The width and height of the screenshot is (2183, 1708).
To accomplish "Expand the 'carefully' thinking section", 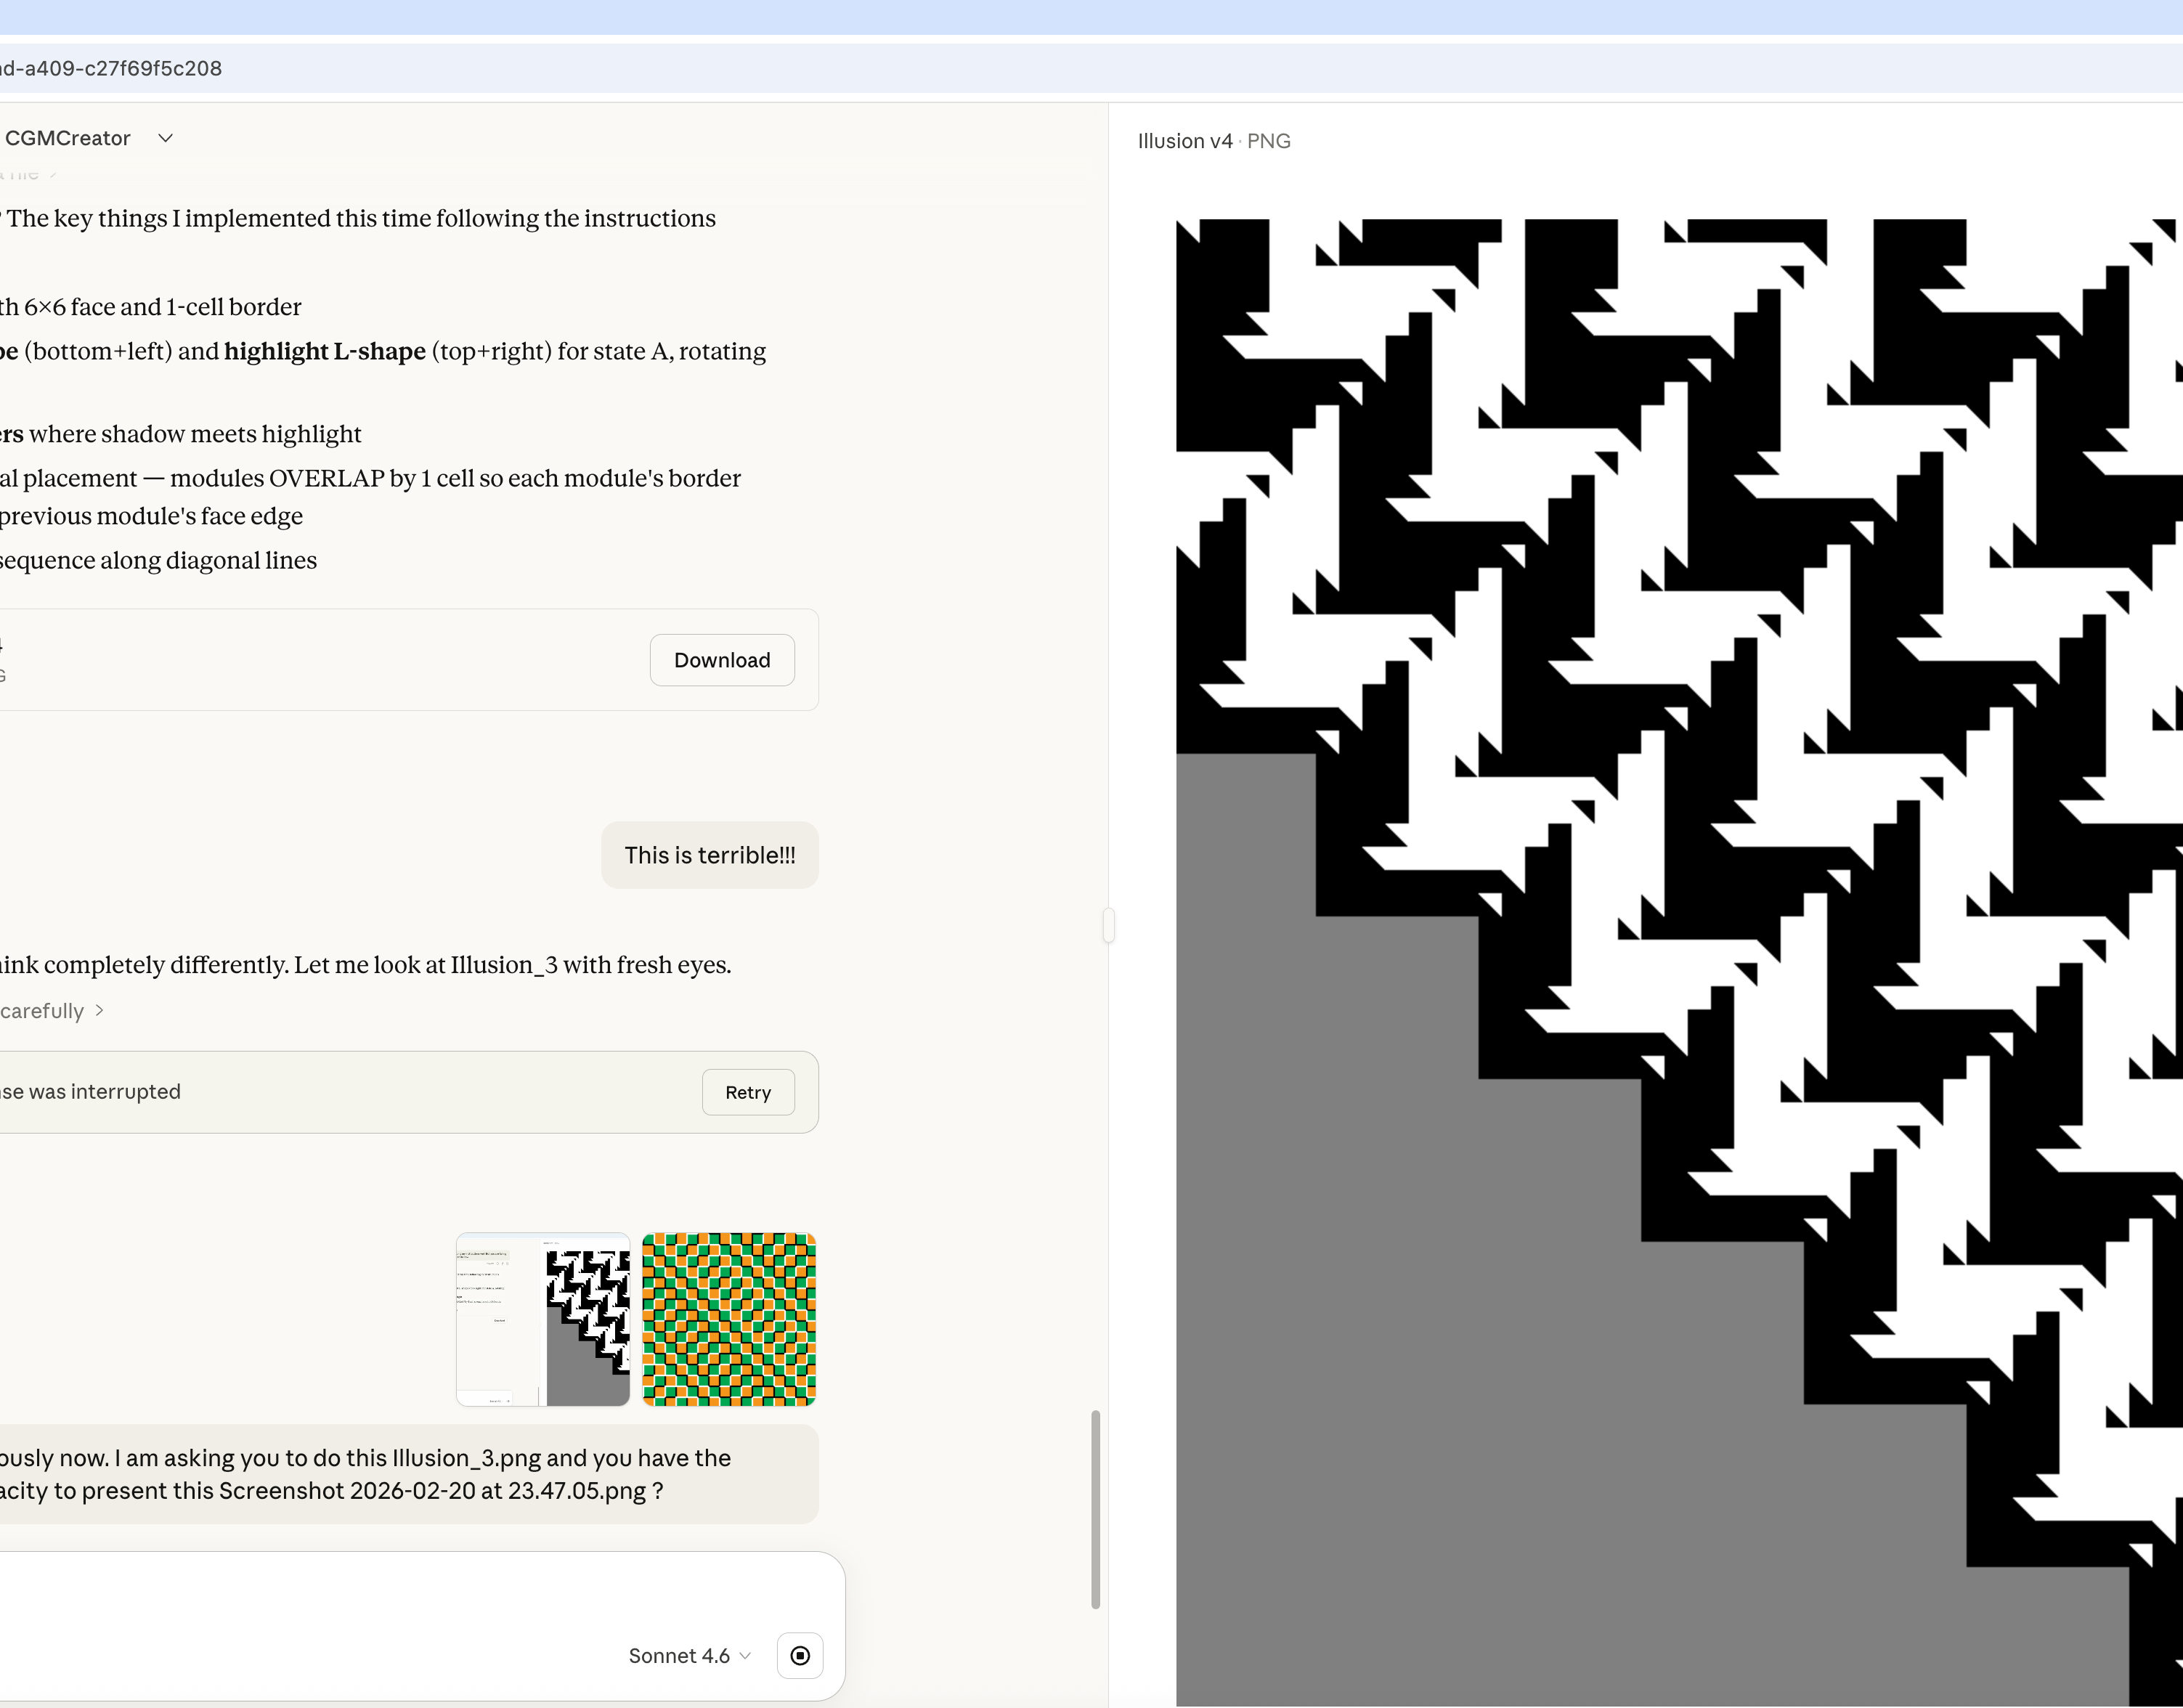I will pyautogui.click(x=52, y=1011).
